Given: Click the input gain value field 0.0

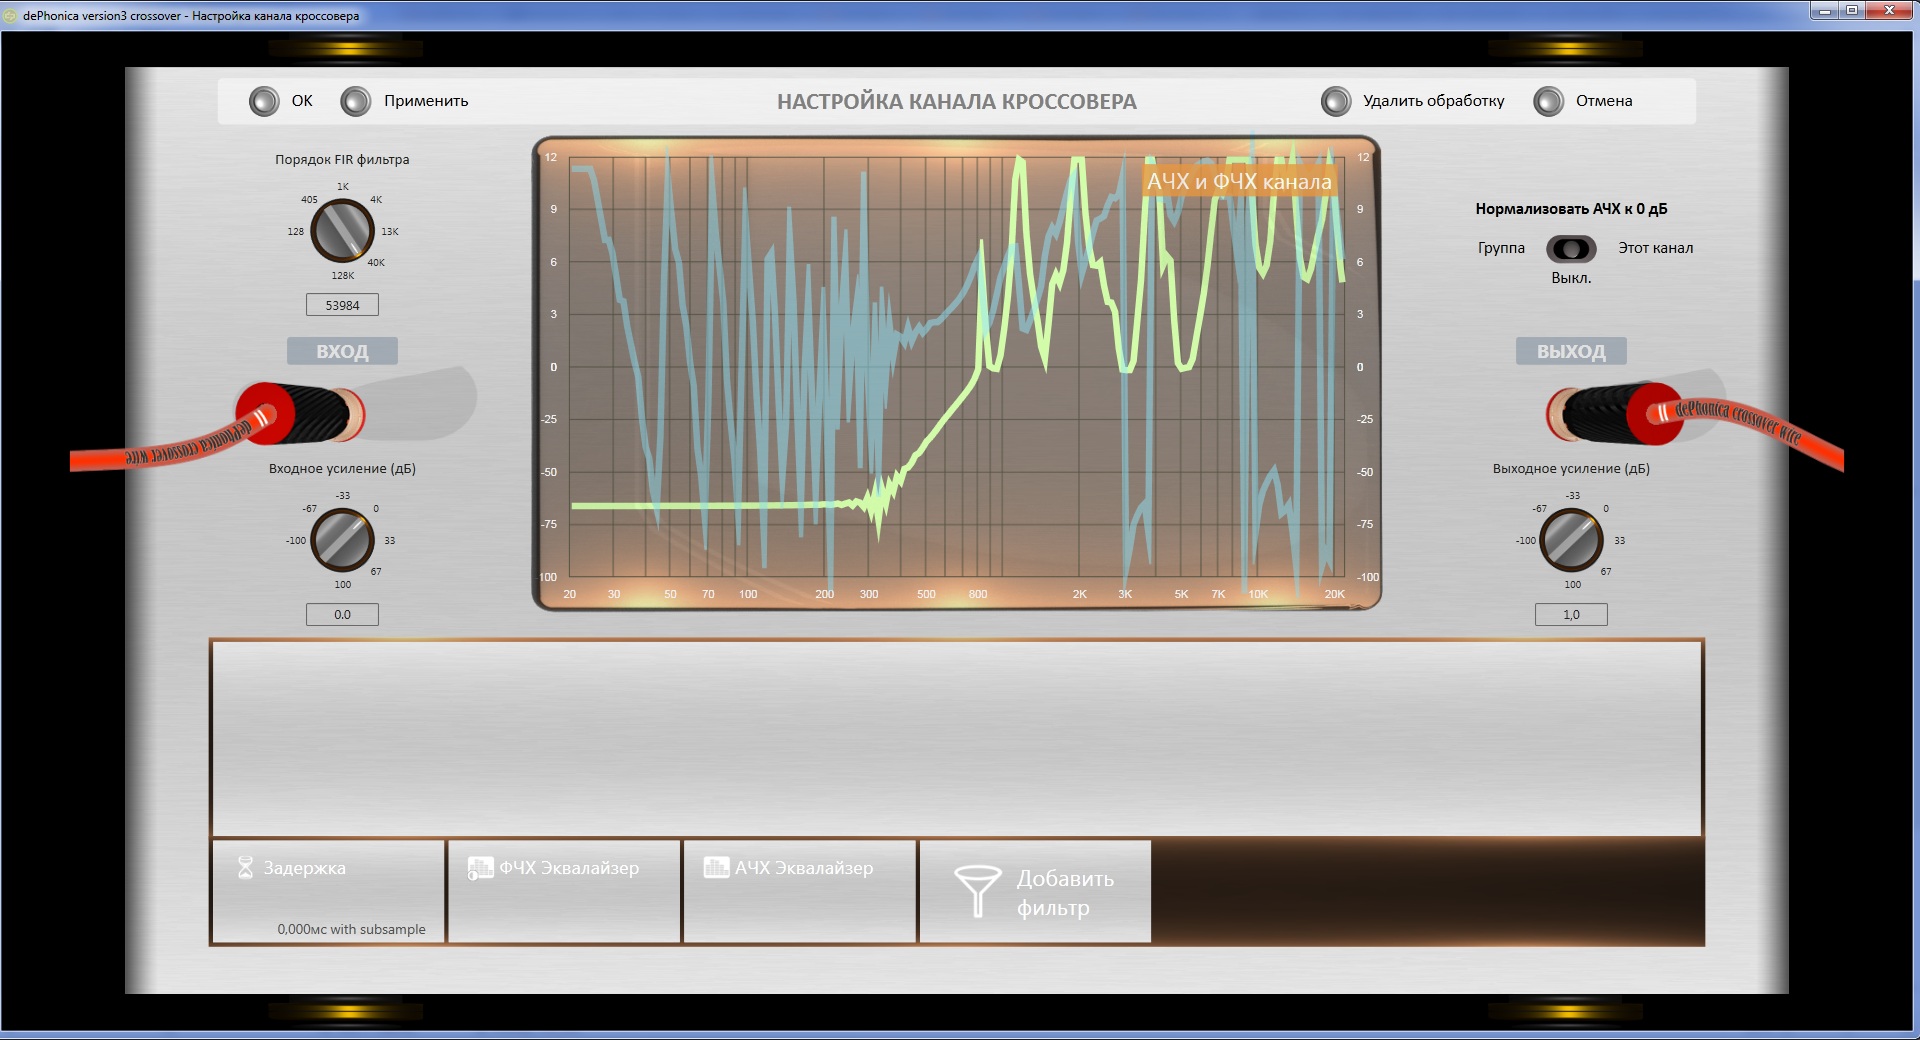Looking at the screenshot, I should tap(342, 614).
